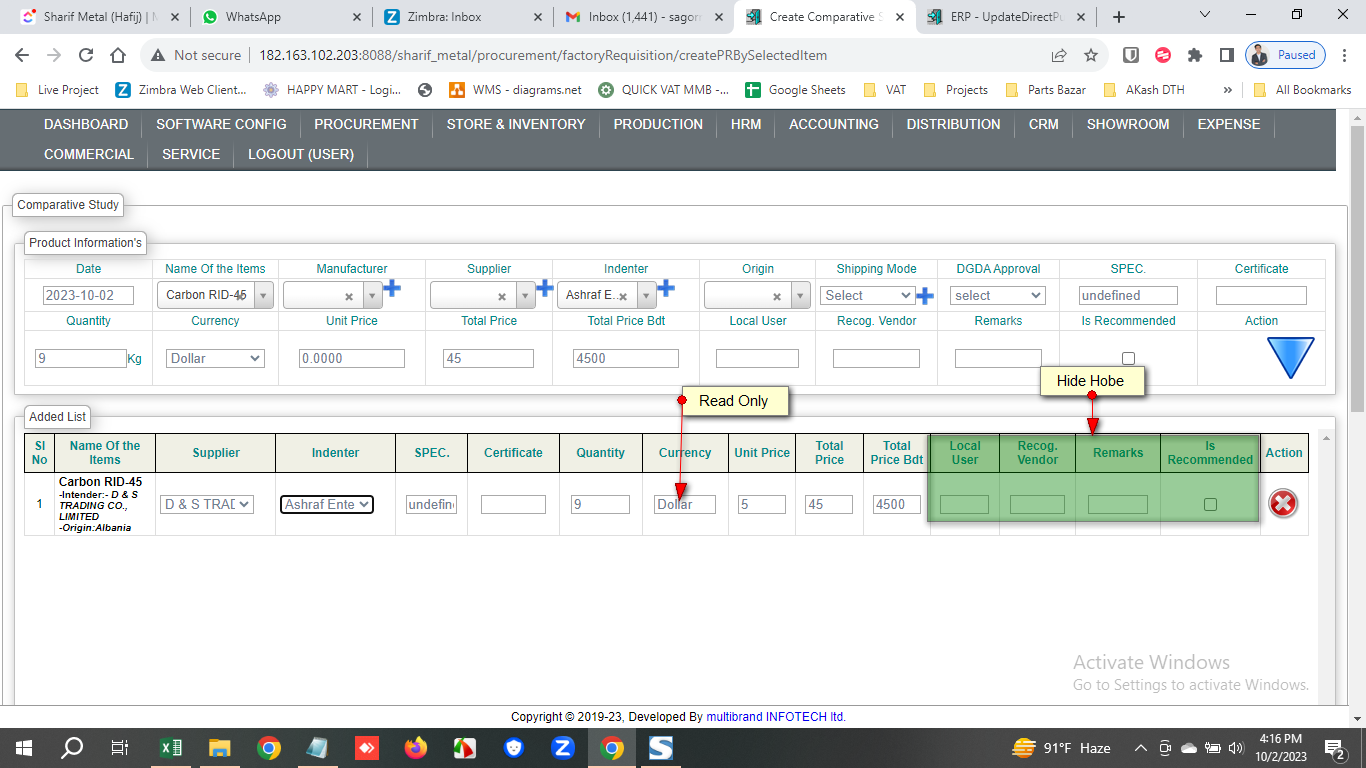
Task: Click the blue plus icon beside Supplier
Action: [x=545, y=289]
